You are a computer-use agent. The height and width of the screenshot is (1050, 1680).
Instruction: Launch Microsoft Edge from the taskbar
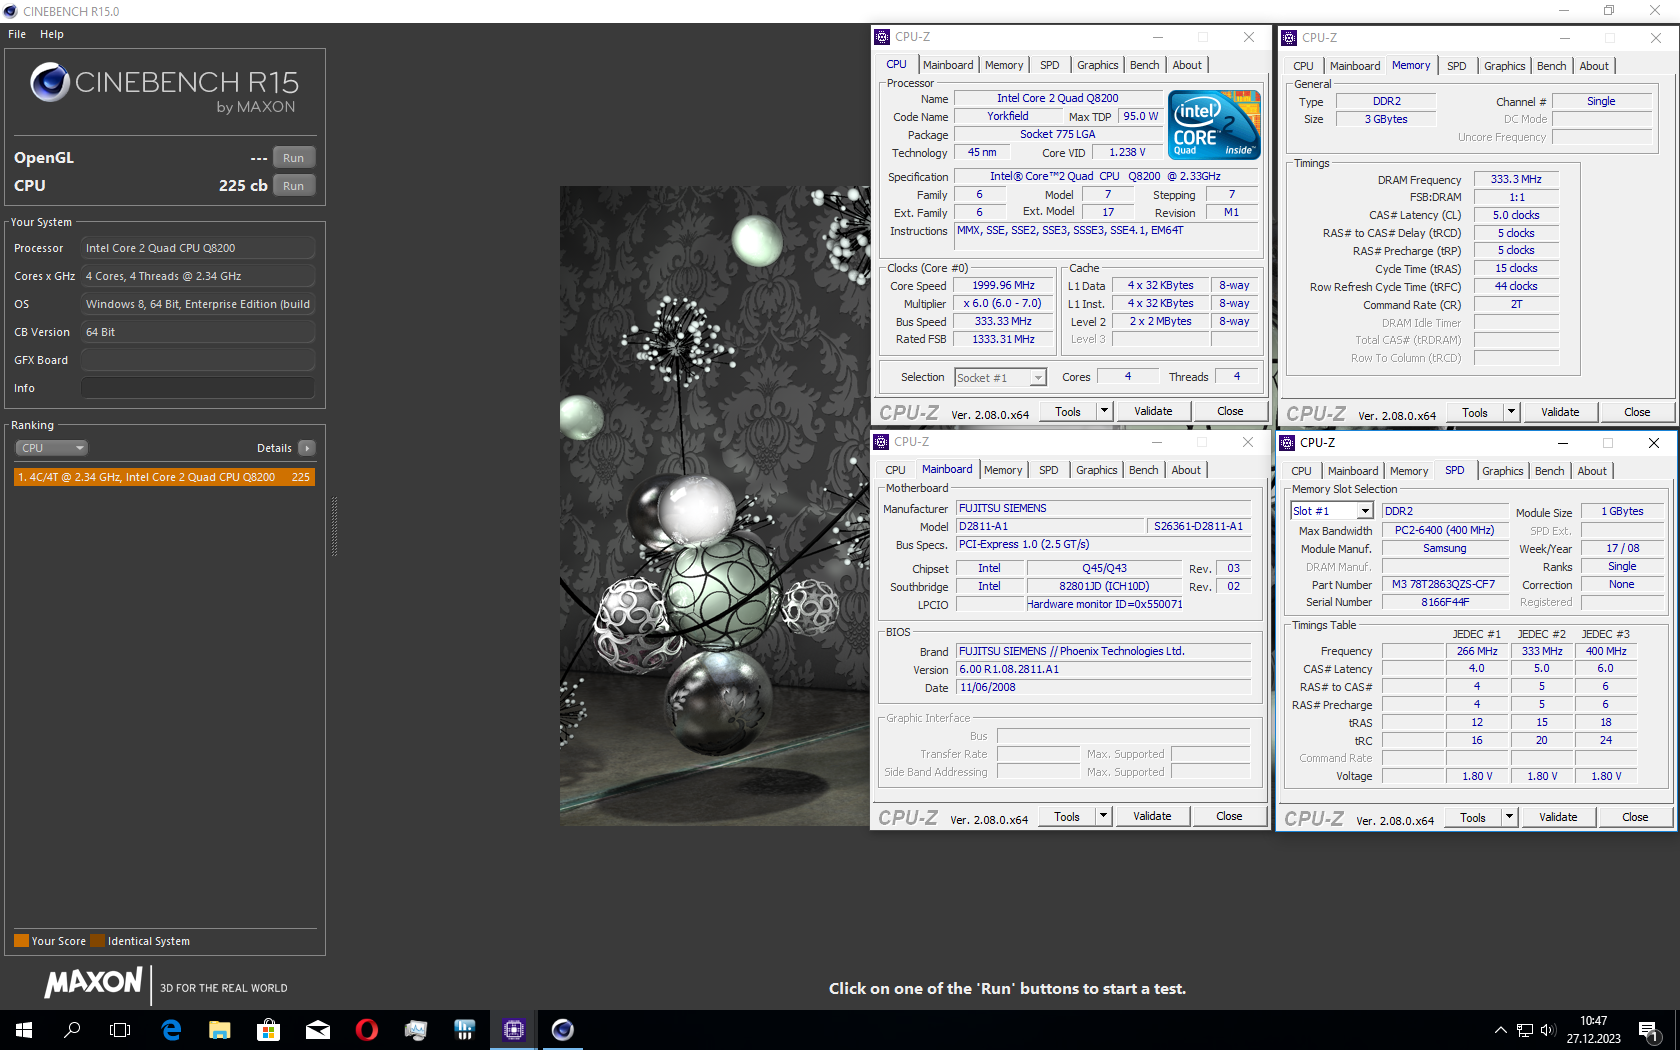click(x=171, y=1029)
